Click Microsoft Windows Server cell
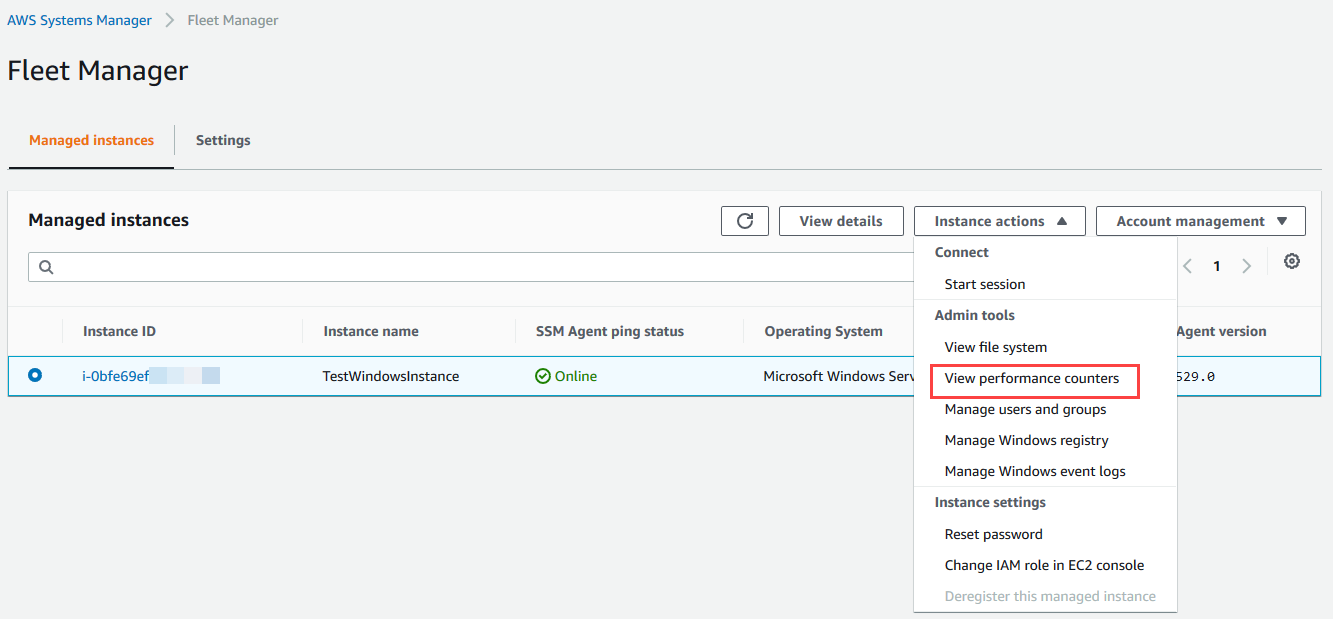 (838, 376)
